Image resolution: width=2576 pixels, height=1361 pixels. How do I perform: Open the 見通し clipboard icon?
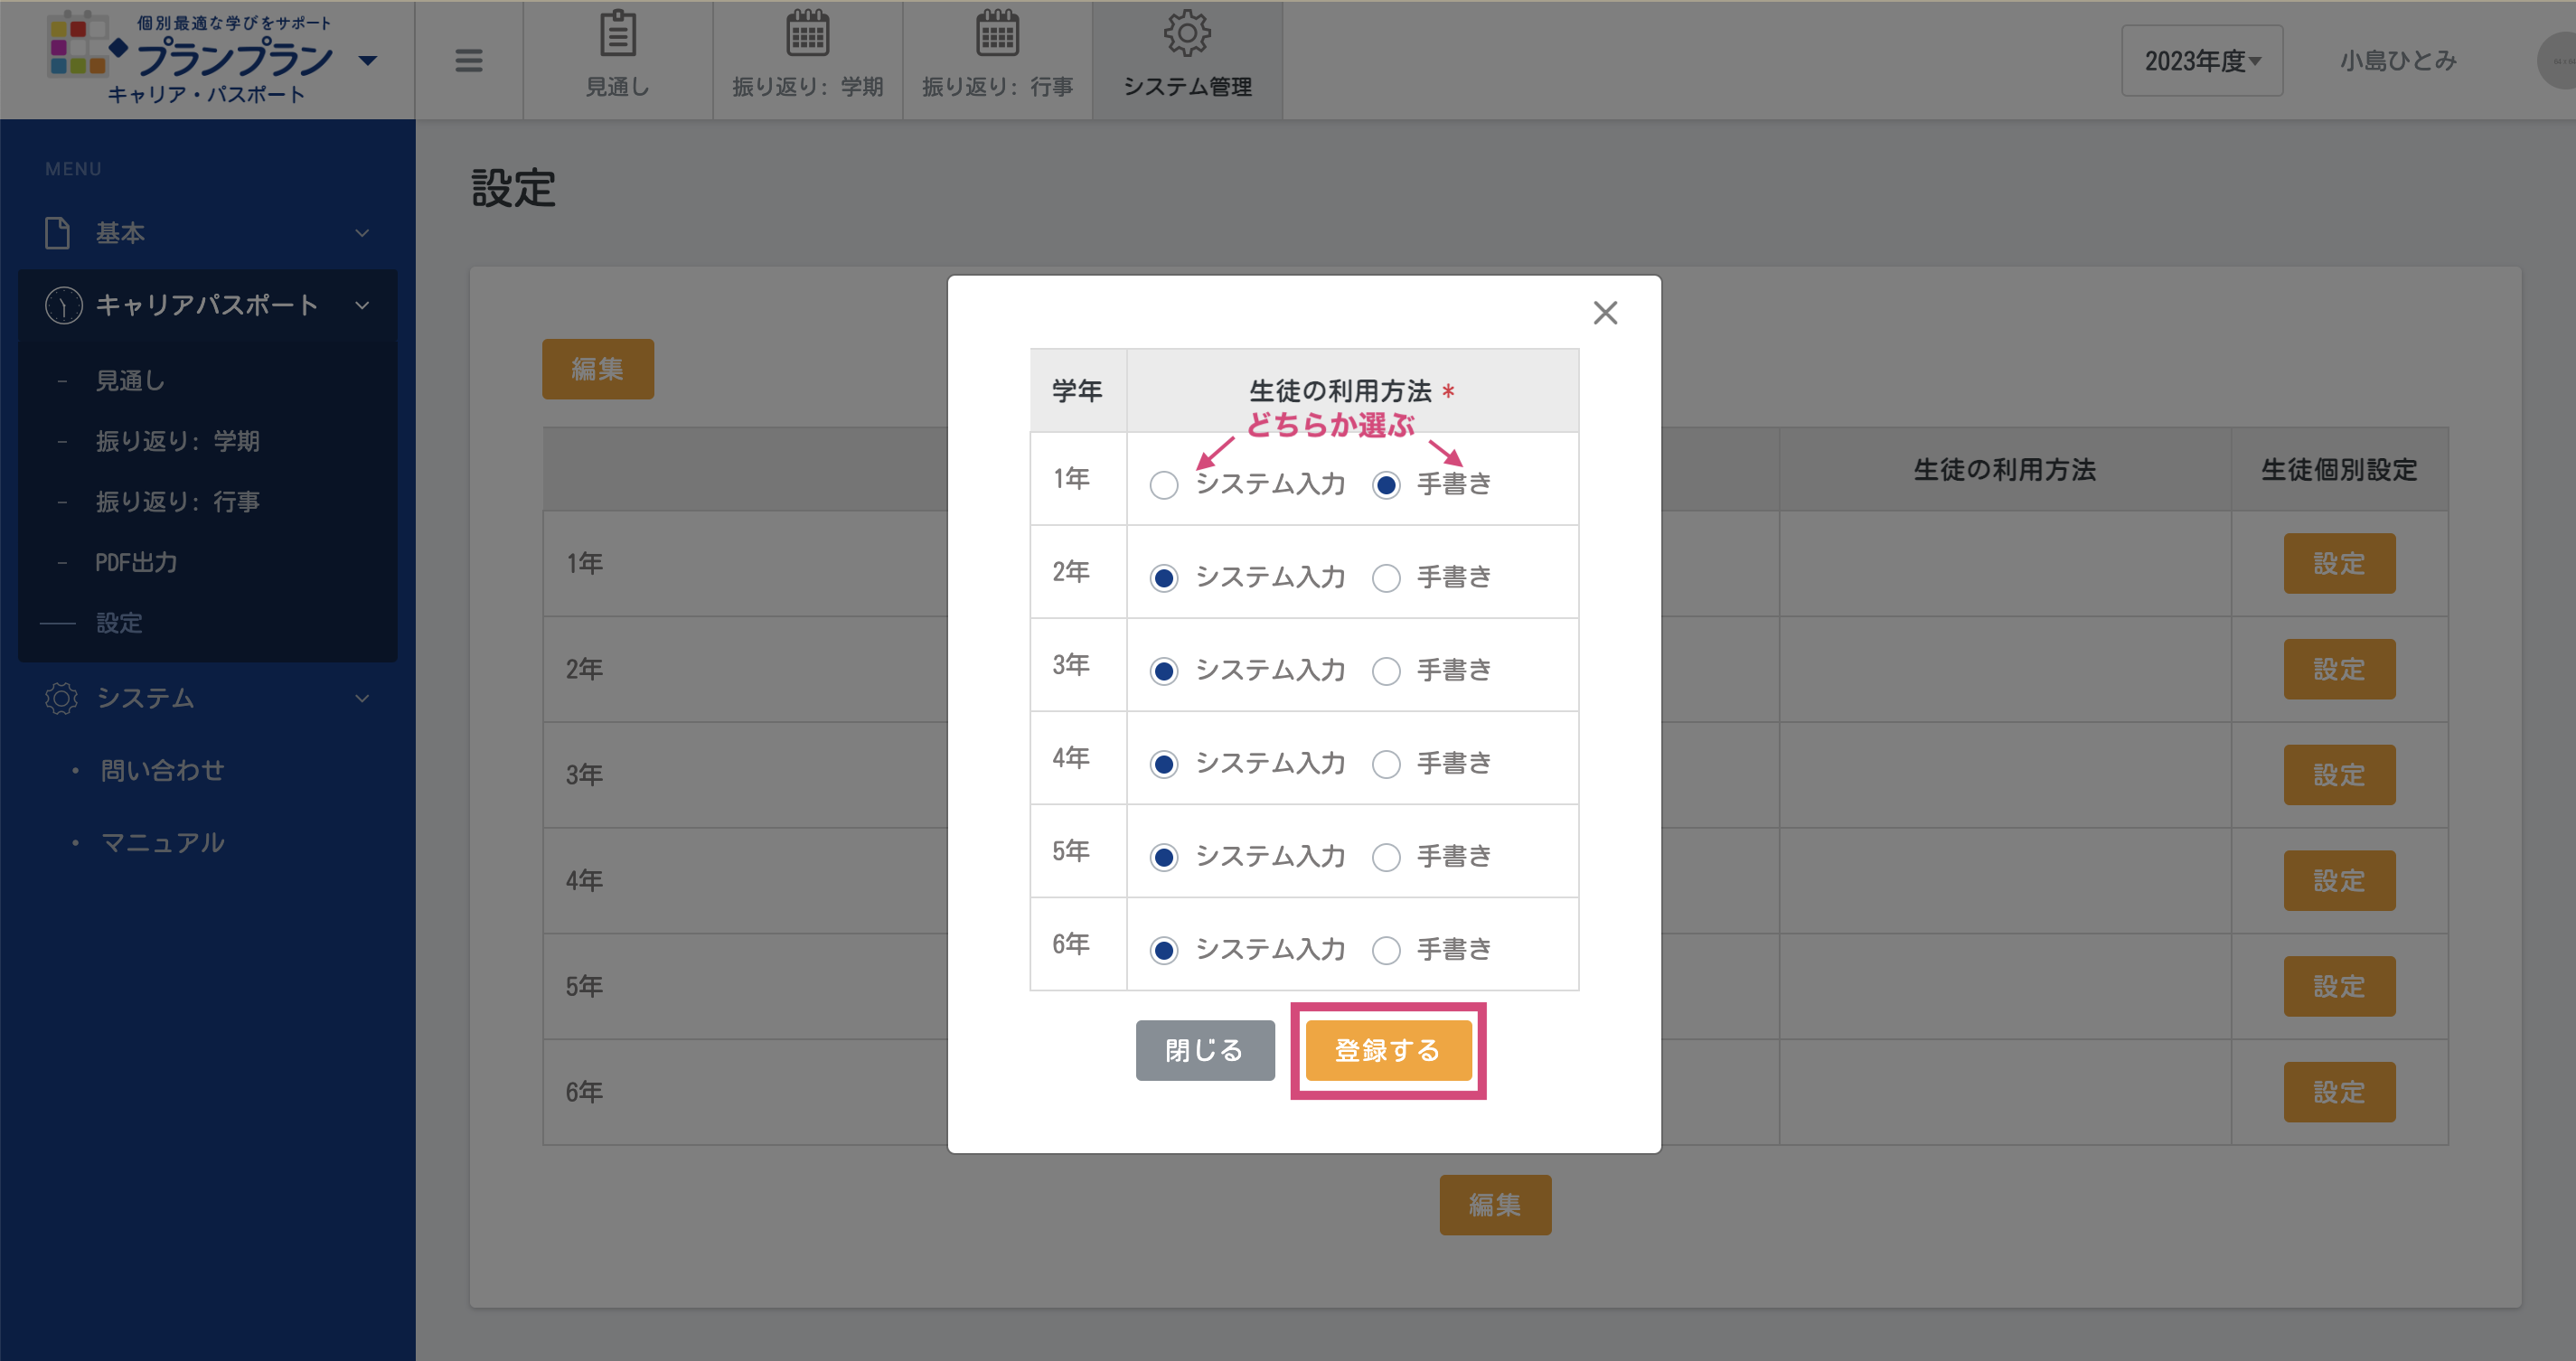pos(617,35)
